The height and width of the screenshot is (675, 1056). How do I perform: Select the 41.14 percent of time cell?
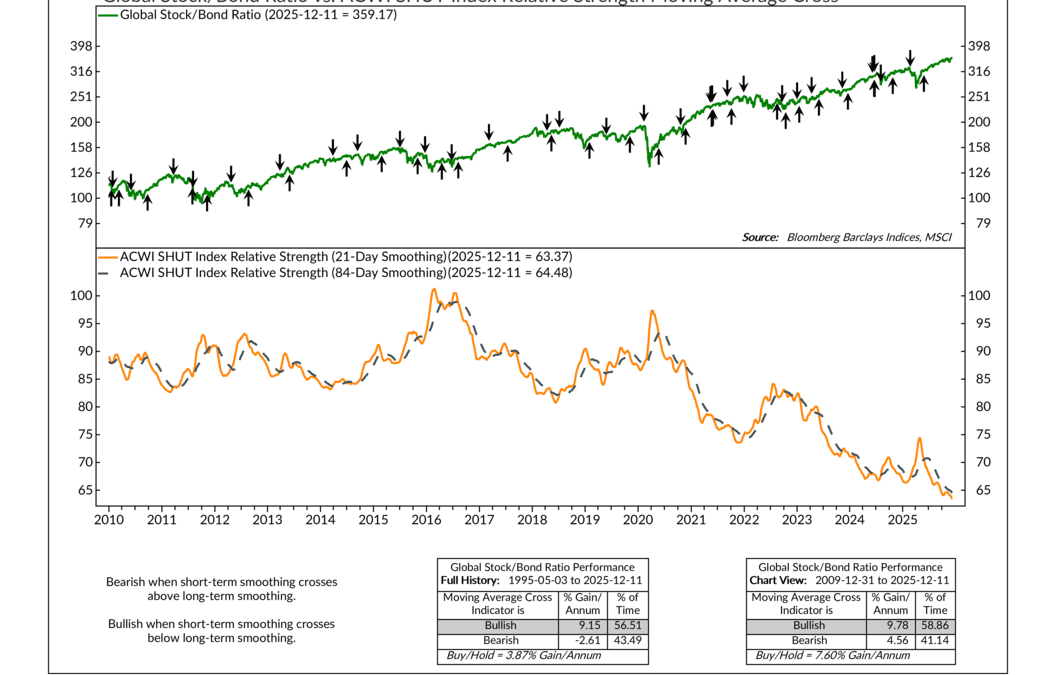(x=935, y=640)
